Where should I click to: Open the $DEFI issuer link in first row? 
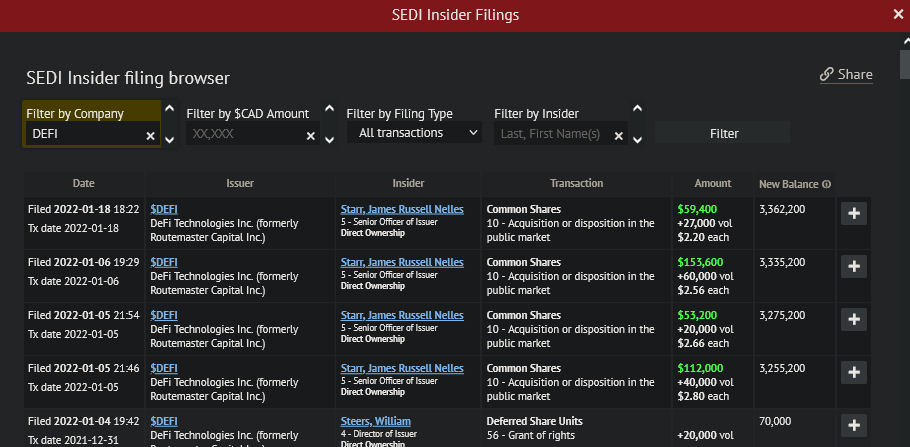[164, 209]
